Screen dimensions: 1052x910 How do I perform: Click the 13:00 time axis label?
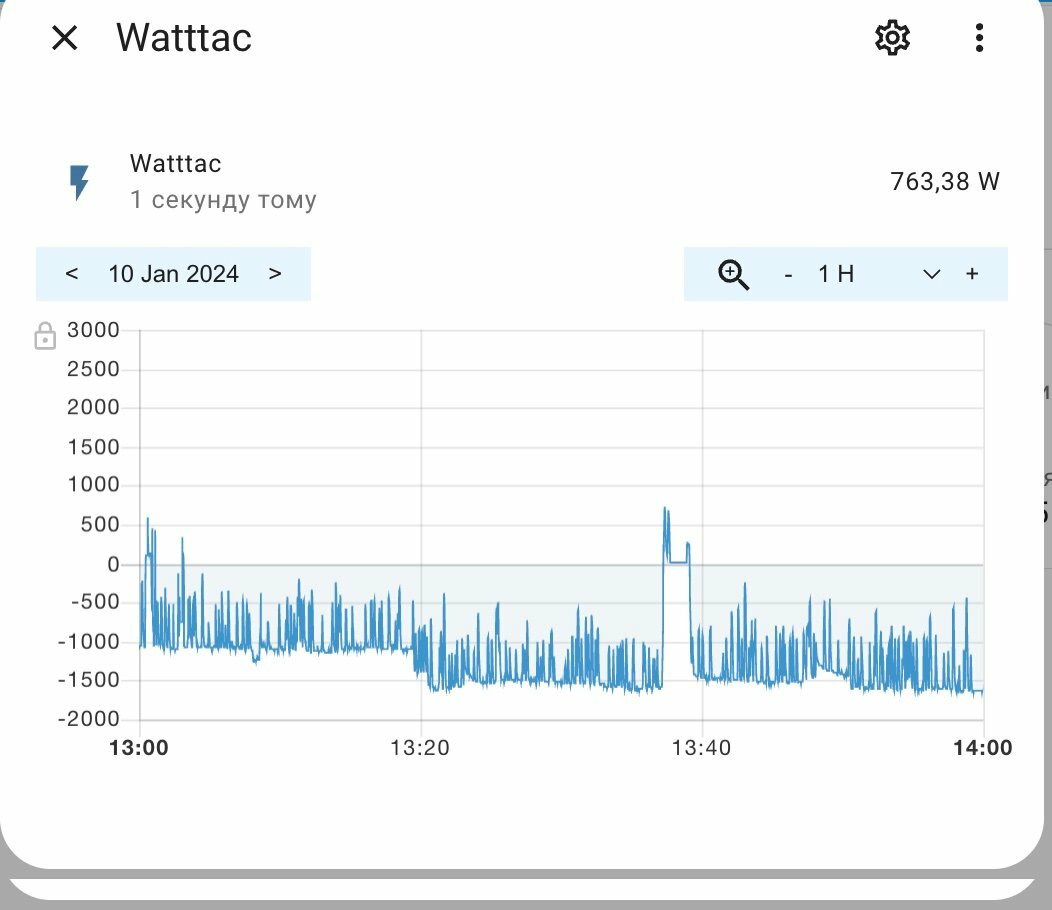tap(139, 748)
